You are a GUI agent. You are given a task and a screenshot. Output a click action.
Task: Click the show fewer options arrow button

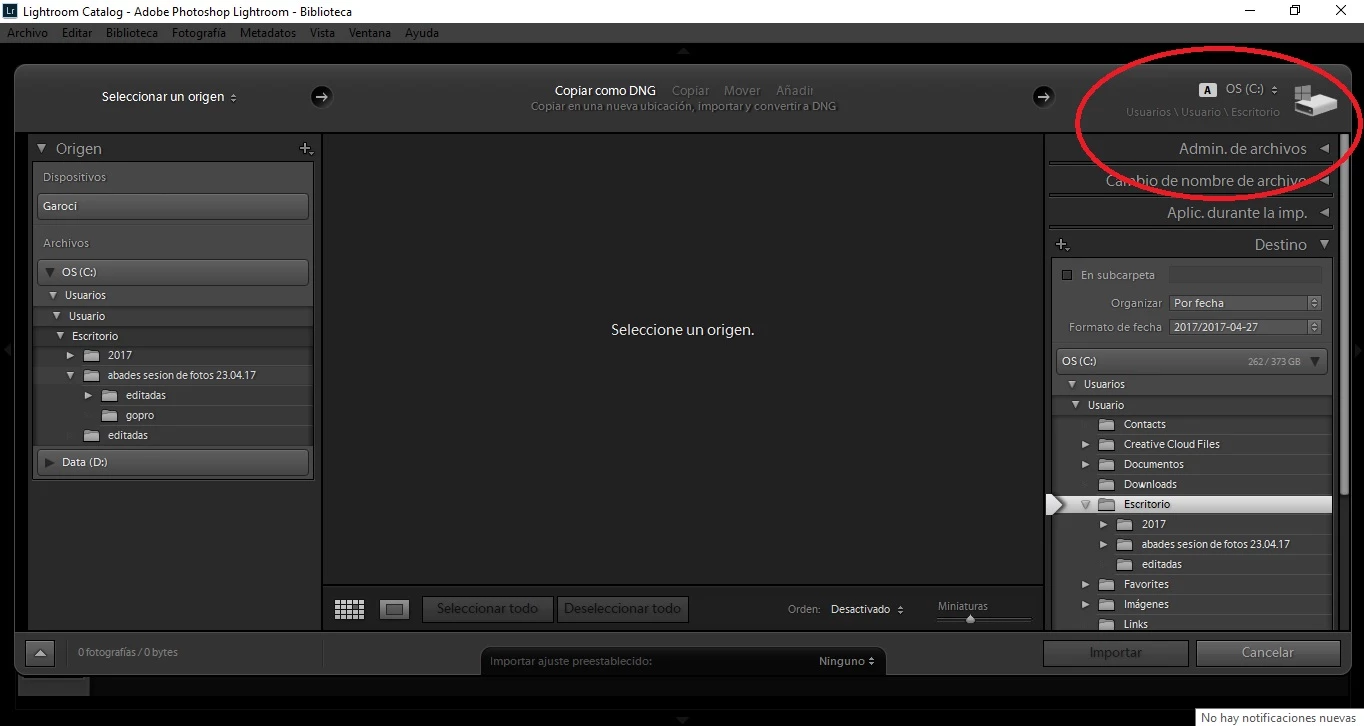[40, 653]
